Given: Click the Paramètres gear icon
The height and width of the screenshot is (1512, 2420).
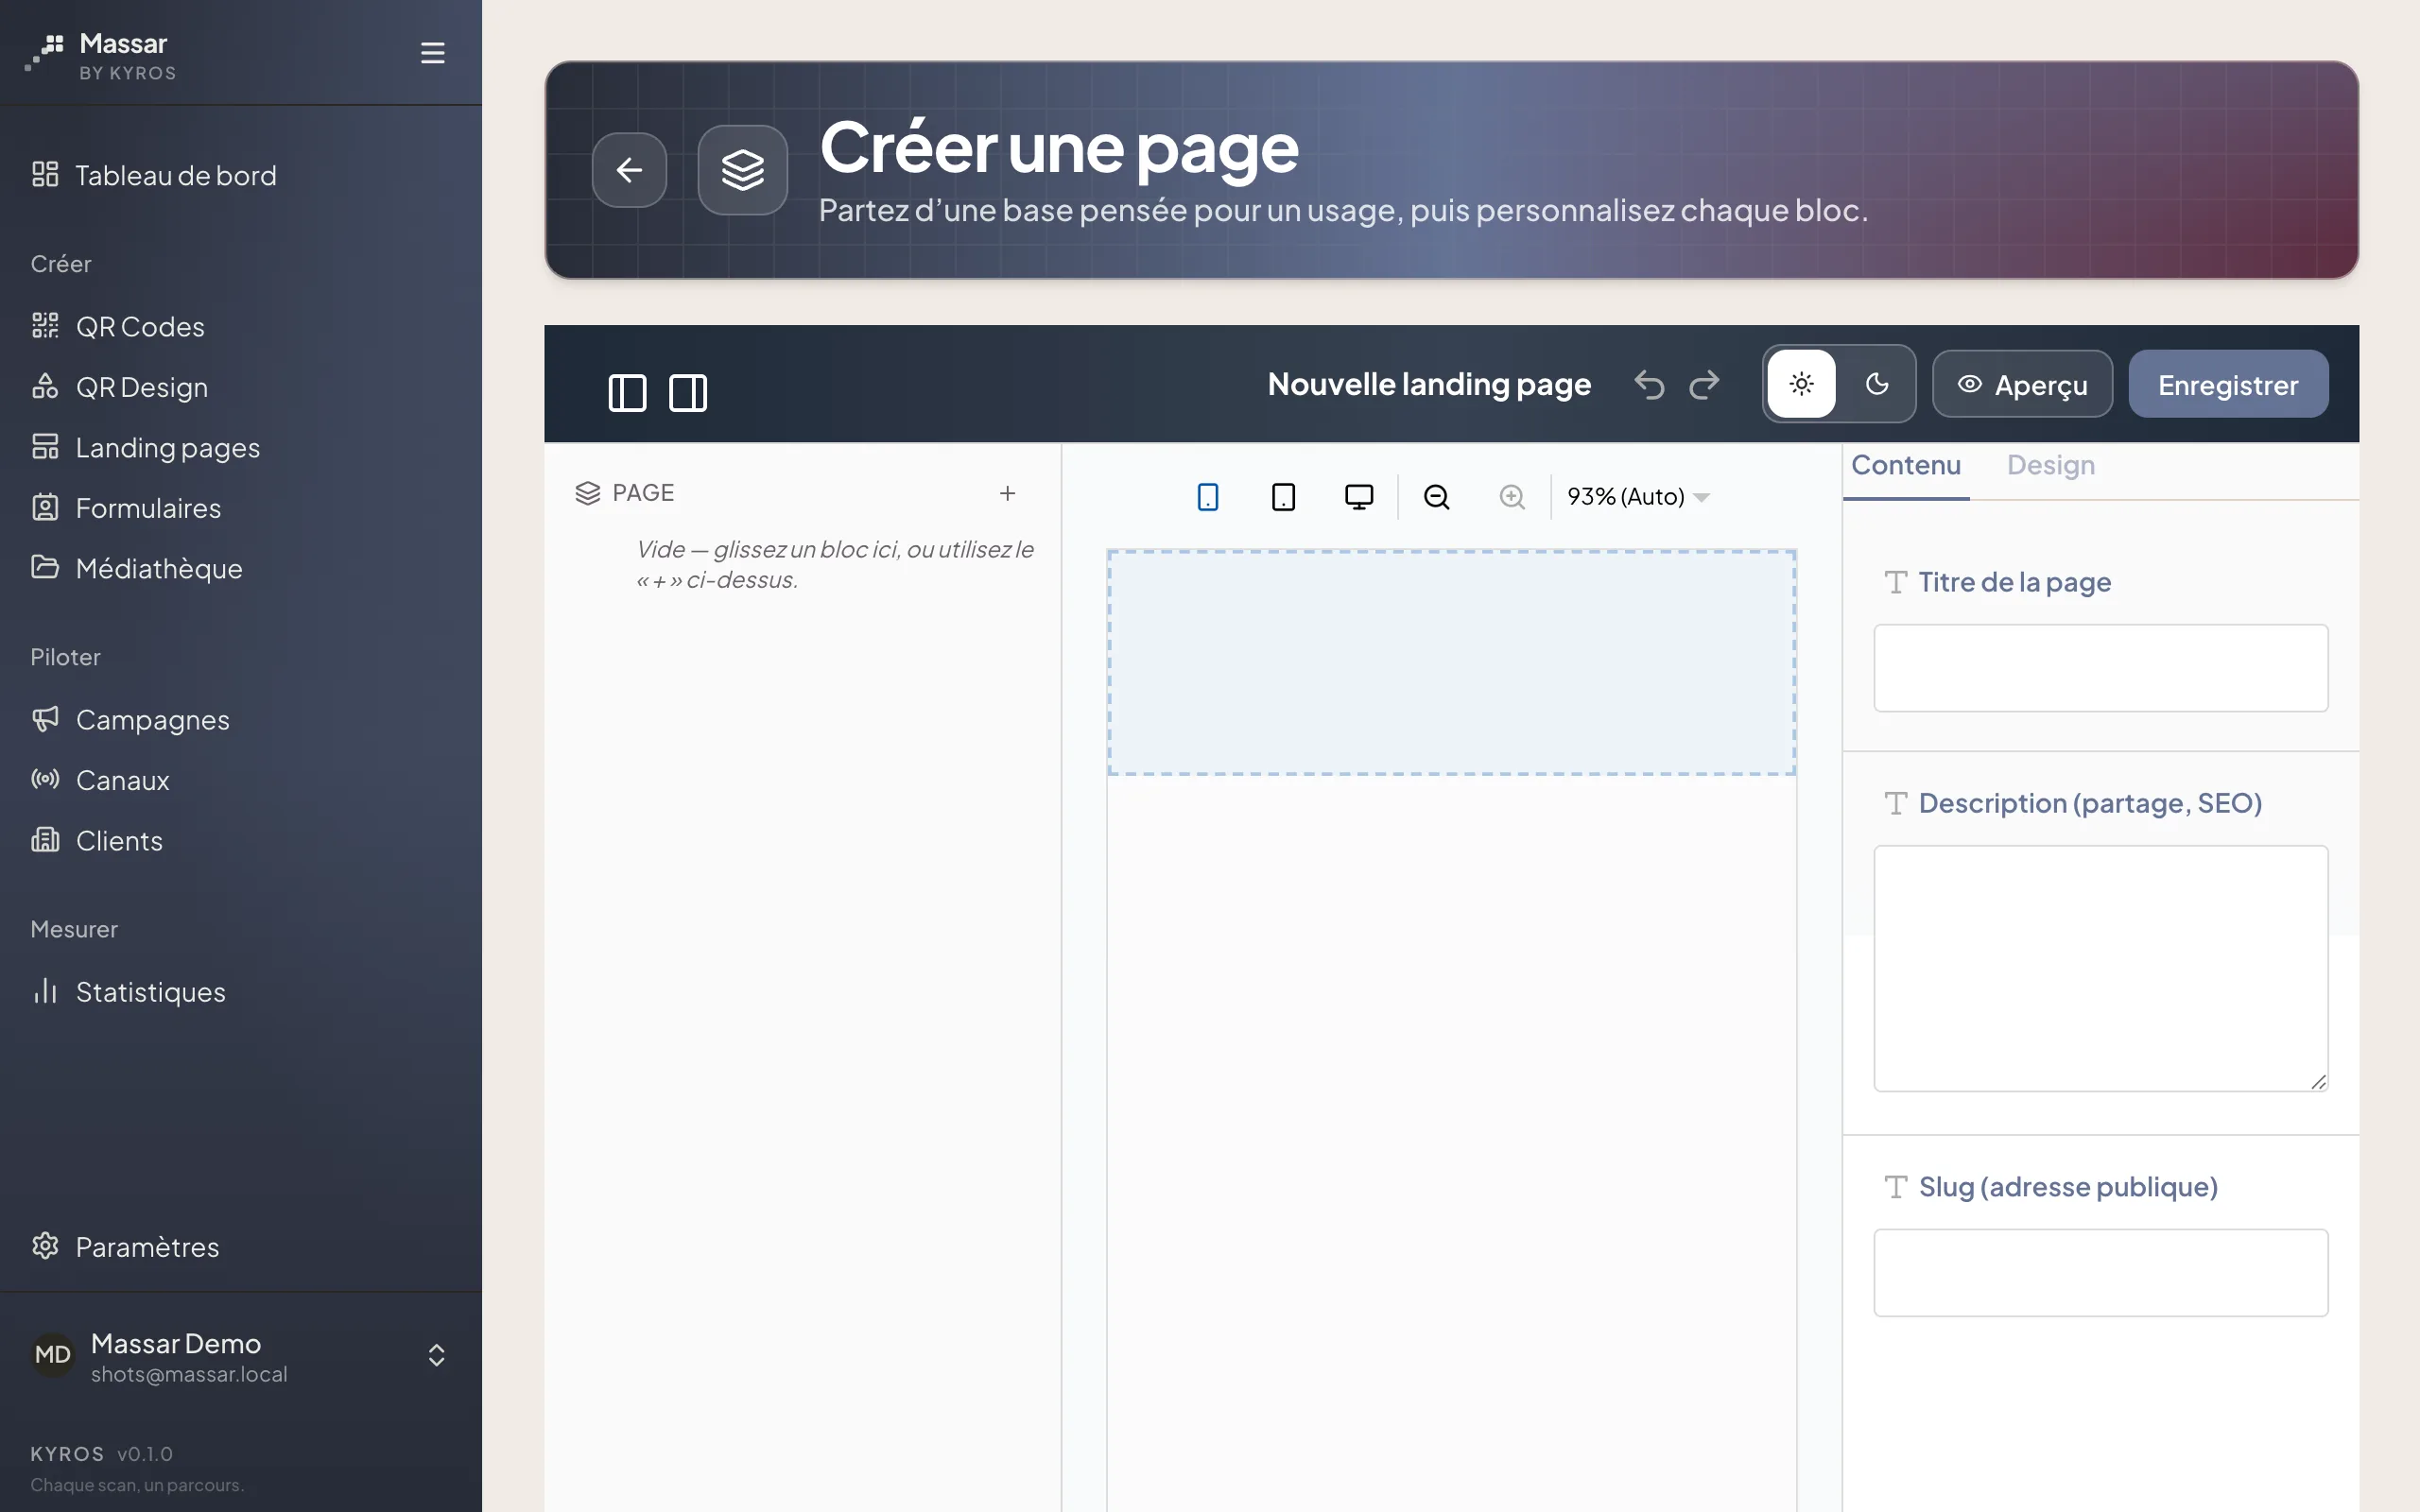Looking at the screenshot, I should tap(45, 1246).
